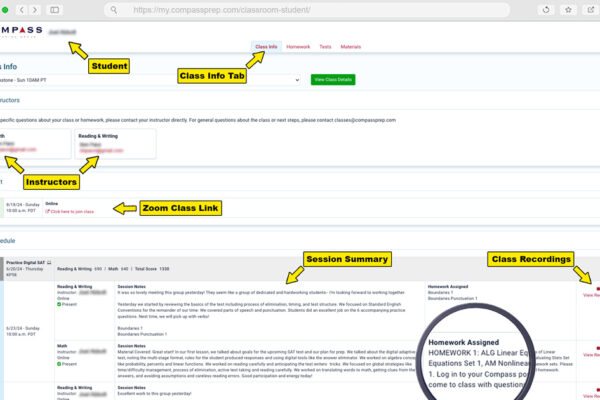The image size is (600, 400).
Task: Go forward with the browser forward arrow
Action: point(35,10)
